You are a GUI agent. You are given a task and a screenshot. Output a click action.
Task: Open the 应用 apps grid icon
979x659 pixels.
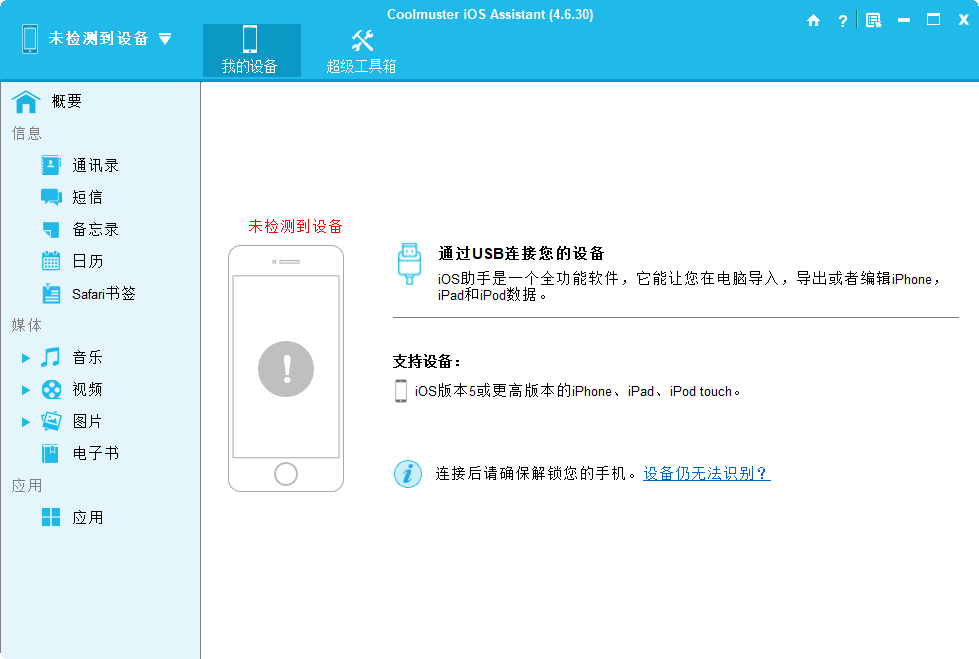50,517
